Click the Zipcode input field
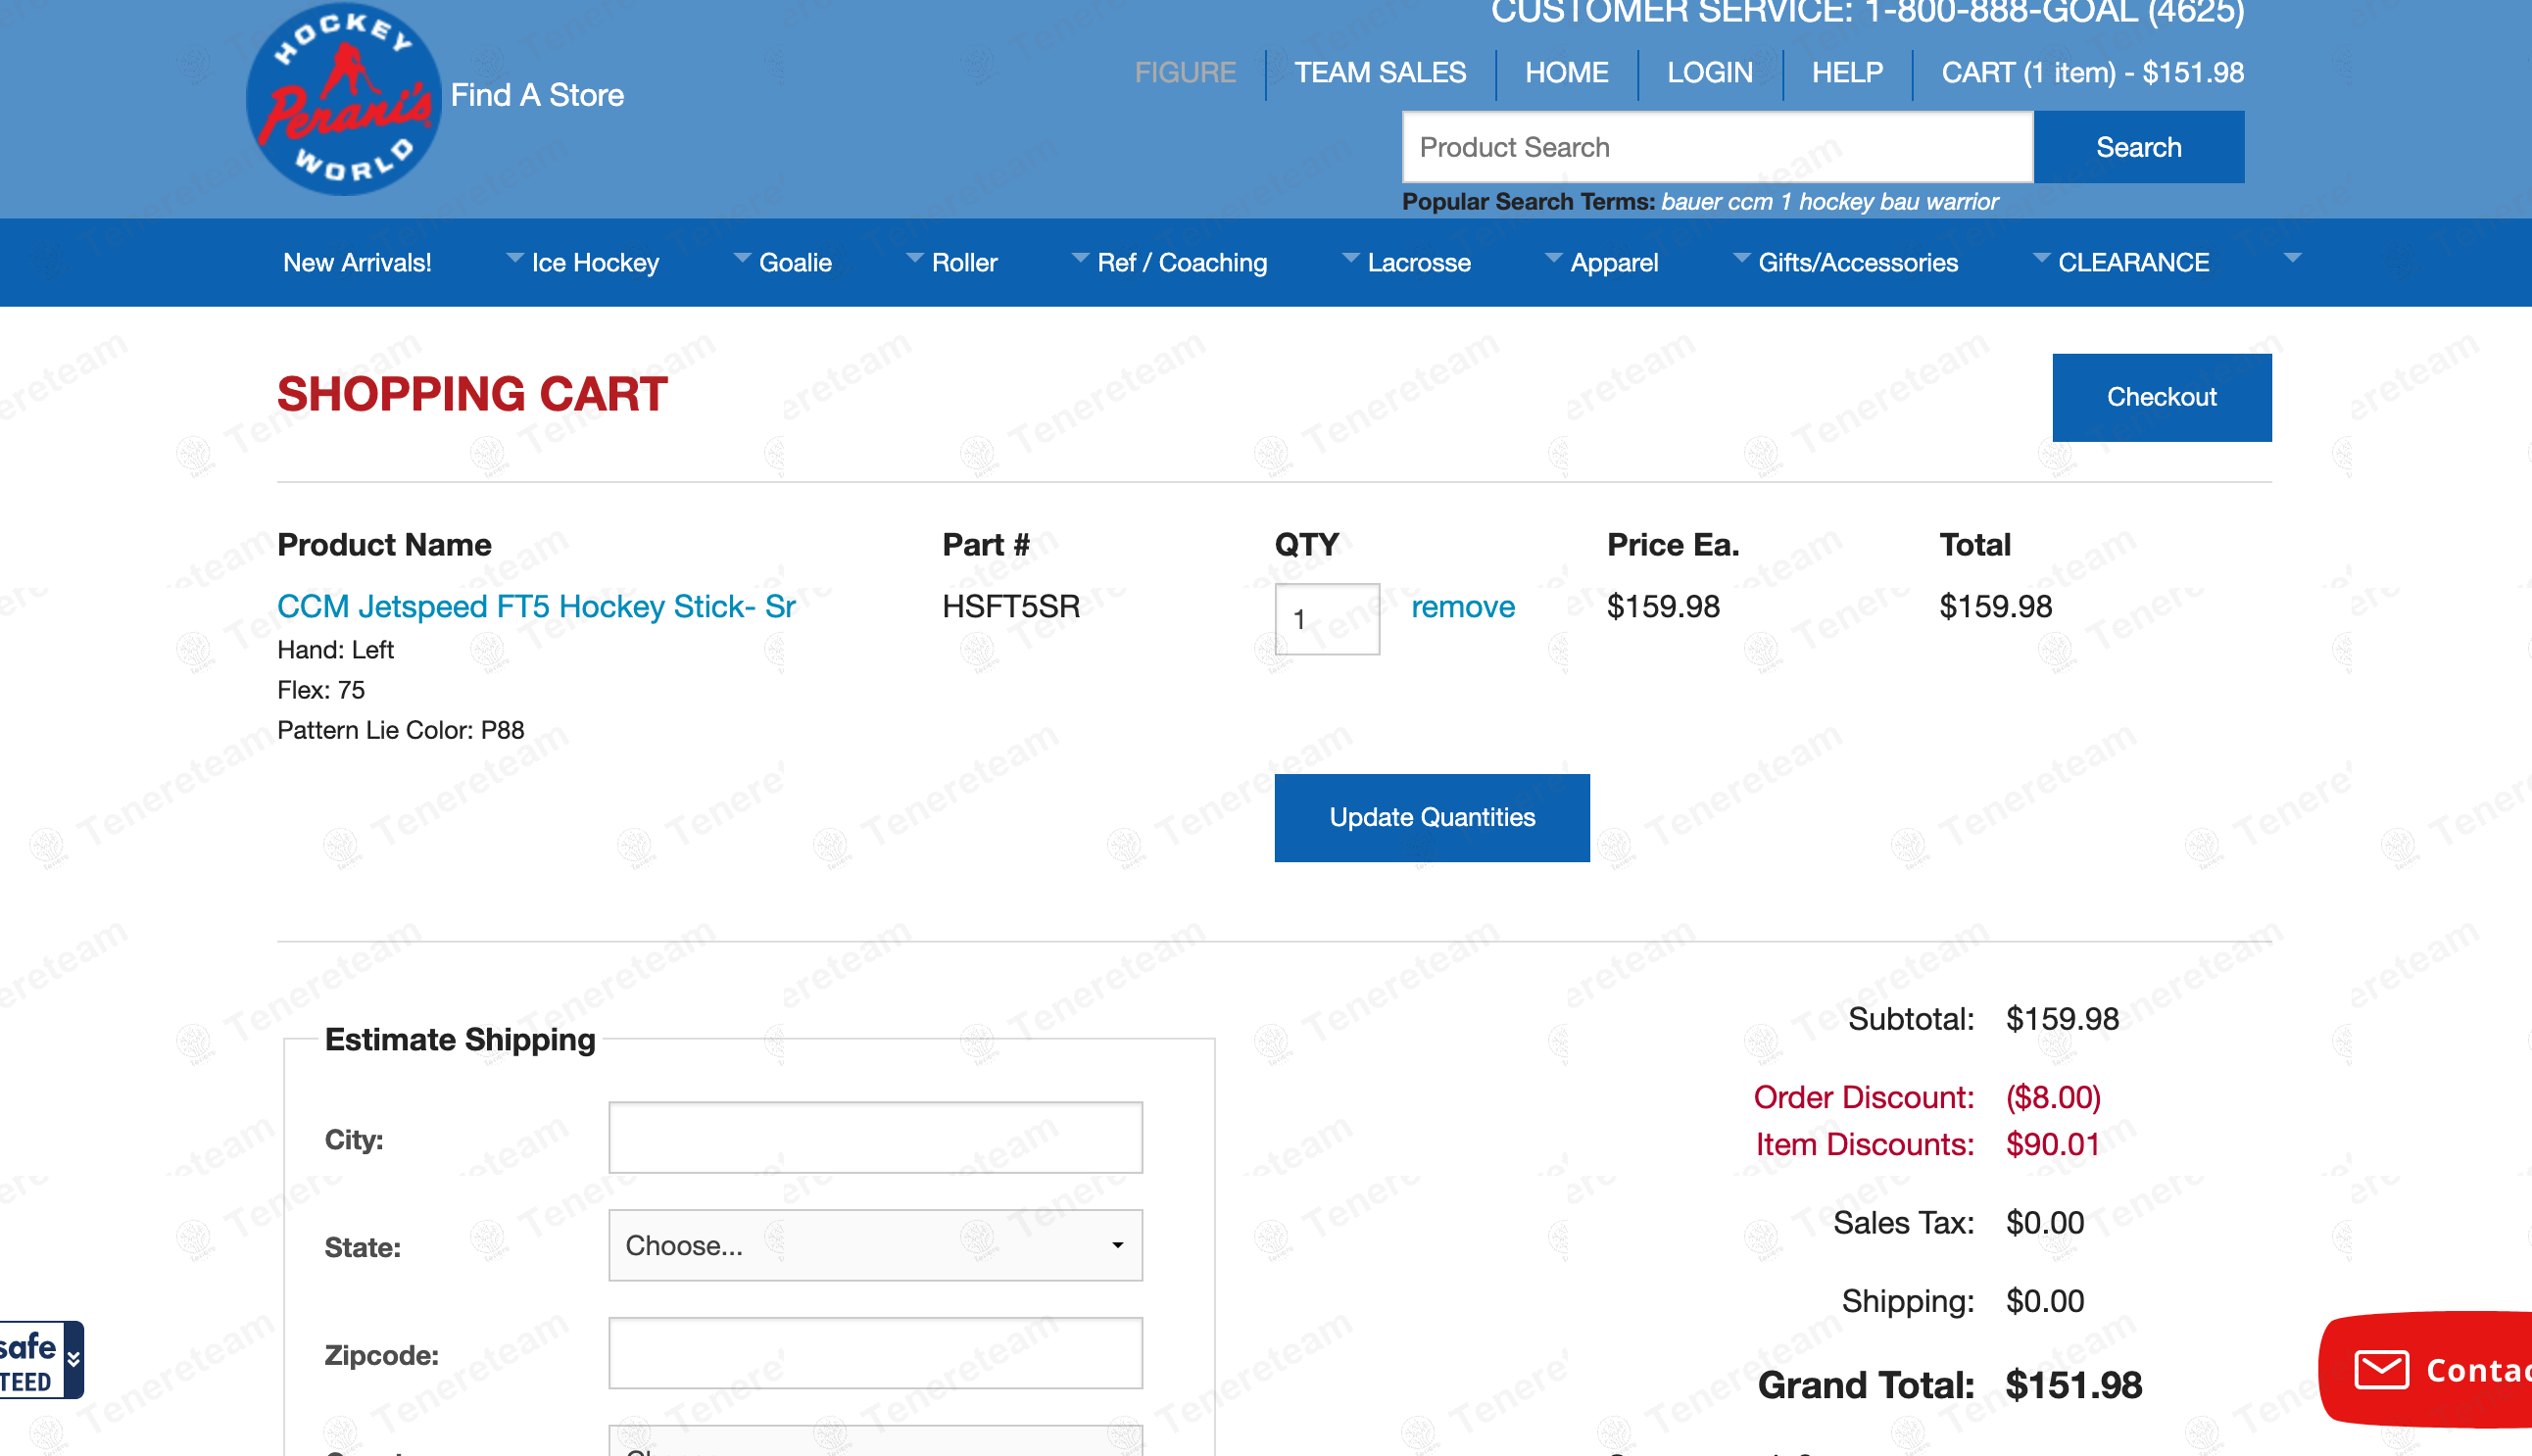 click(875, 1353)
